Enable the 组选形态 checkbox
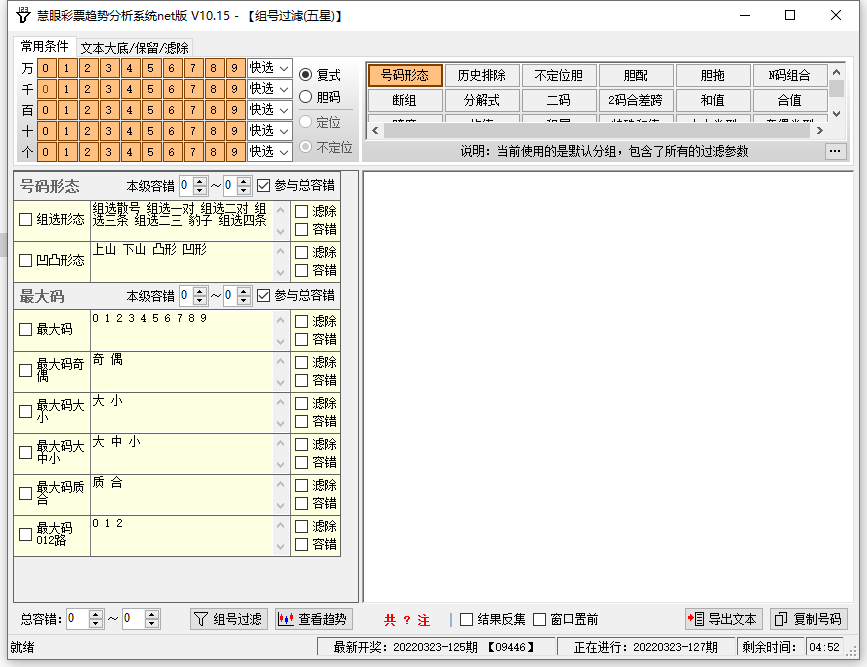Viewport: 867px width, 667px height. click(26, 220)
